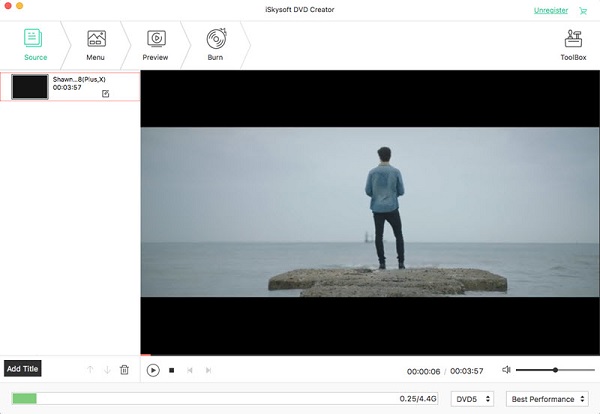Click the shopping cart icon

(583, 11)
